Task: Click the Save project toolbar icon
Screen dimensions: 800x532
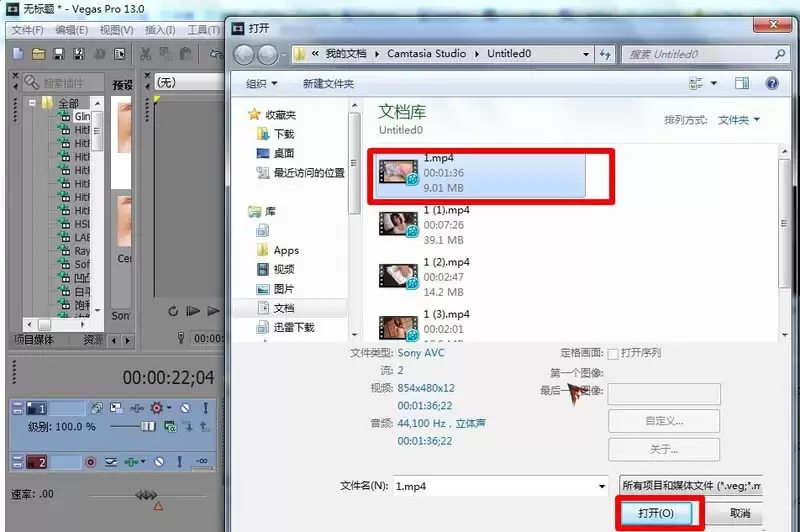Action: pos(59,54)
